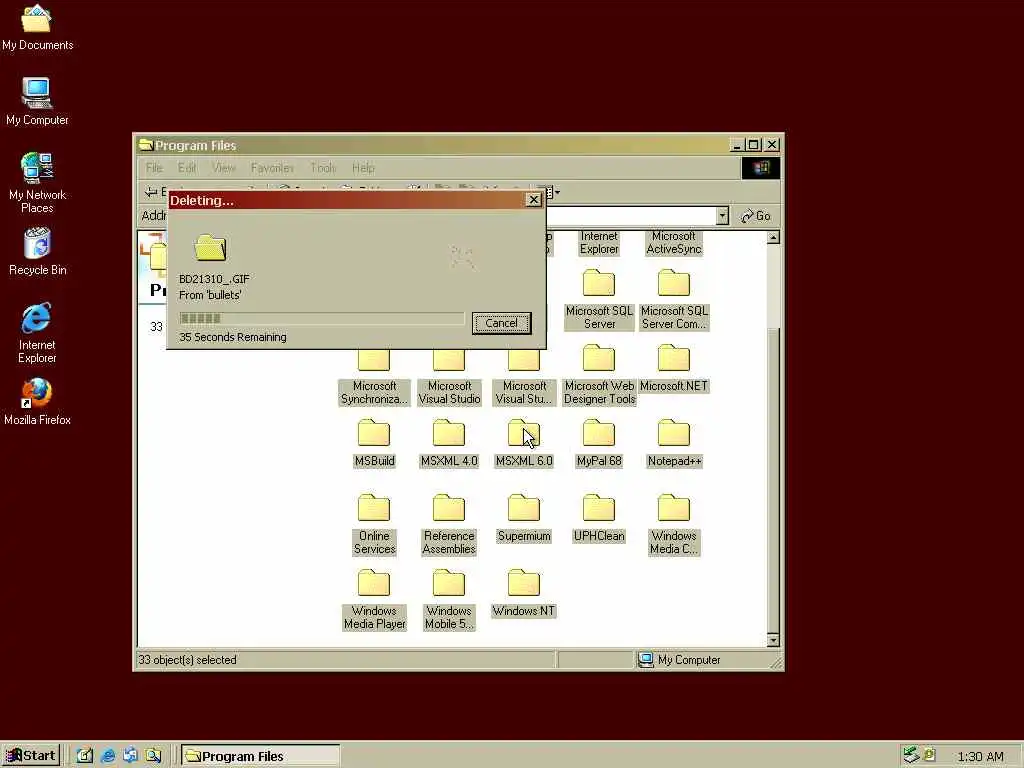Select the Microsoft SQL Server folder
The image size is (1024, 768).
click(599, 300)
